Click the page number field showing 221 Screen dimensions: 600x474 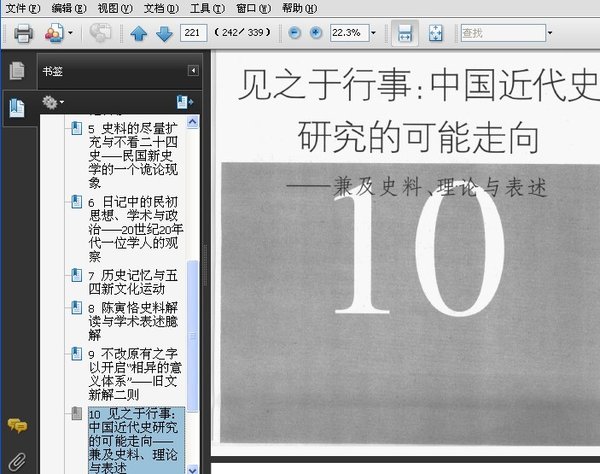click(x=194, y=33)
